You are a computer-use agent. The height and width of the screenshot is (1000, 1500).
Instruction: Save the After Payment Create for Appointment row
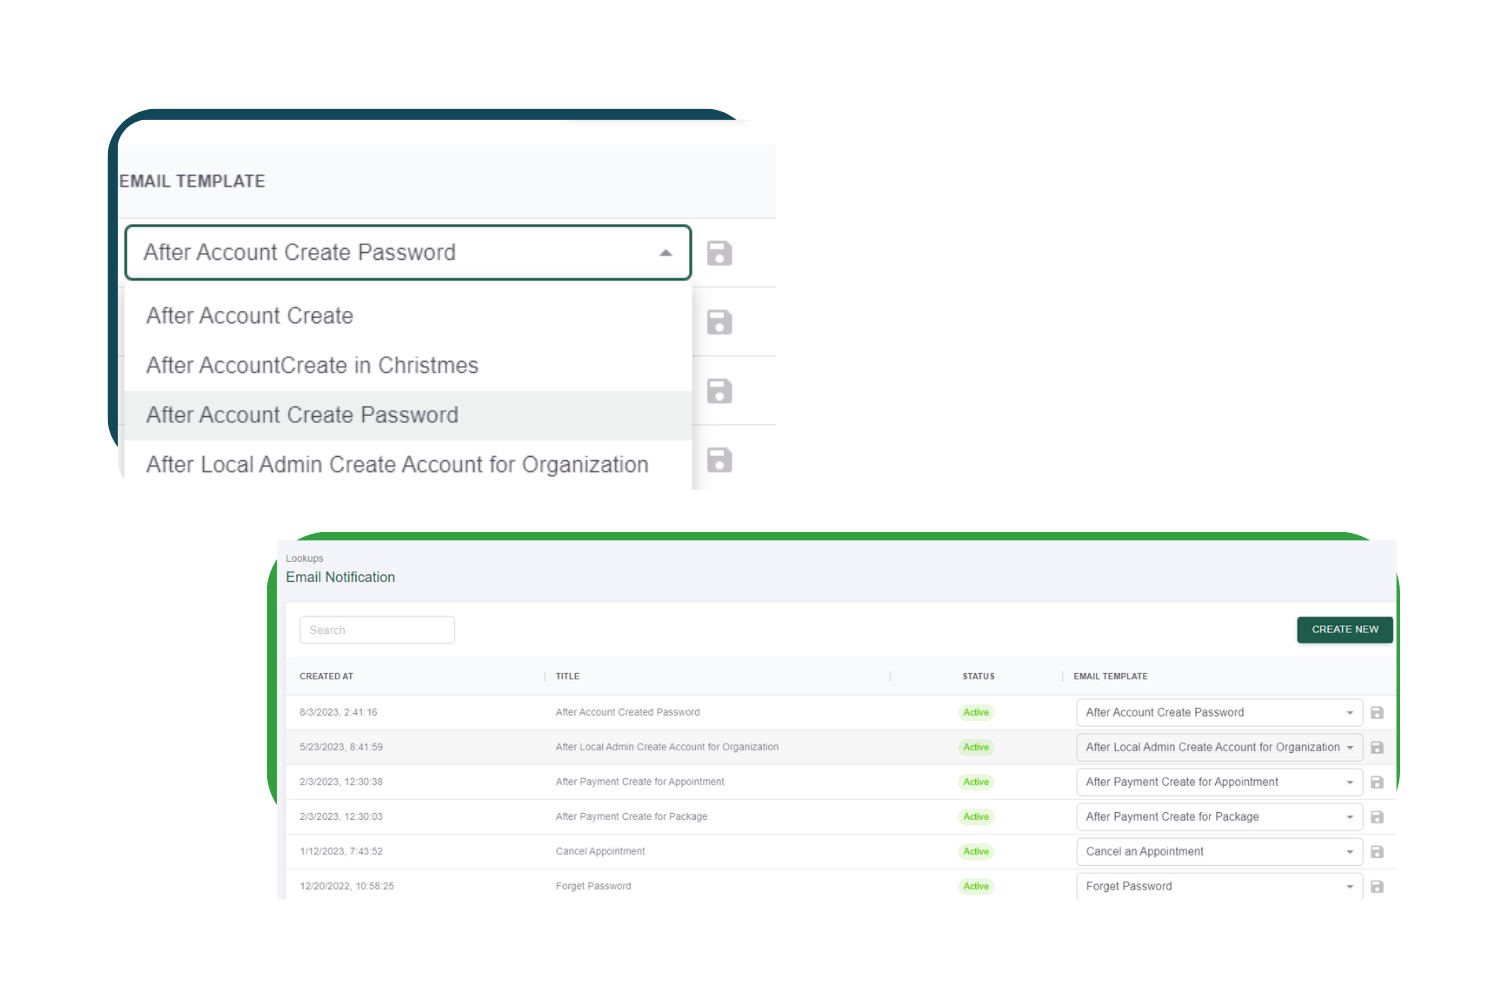pos(1377,782)
